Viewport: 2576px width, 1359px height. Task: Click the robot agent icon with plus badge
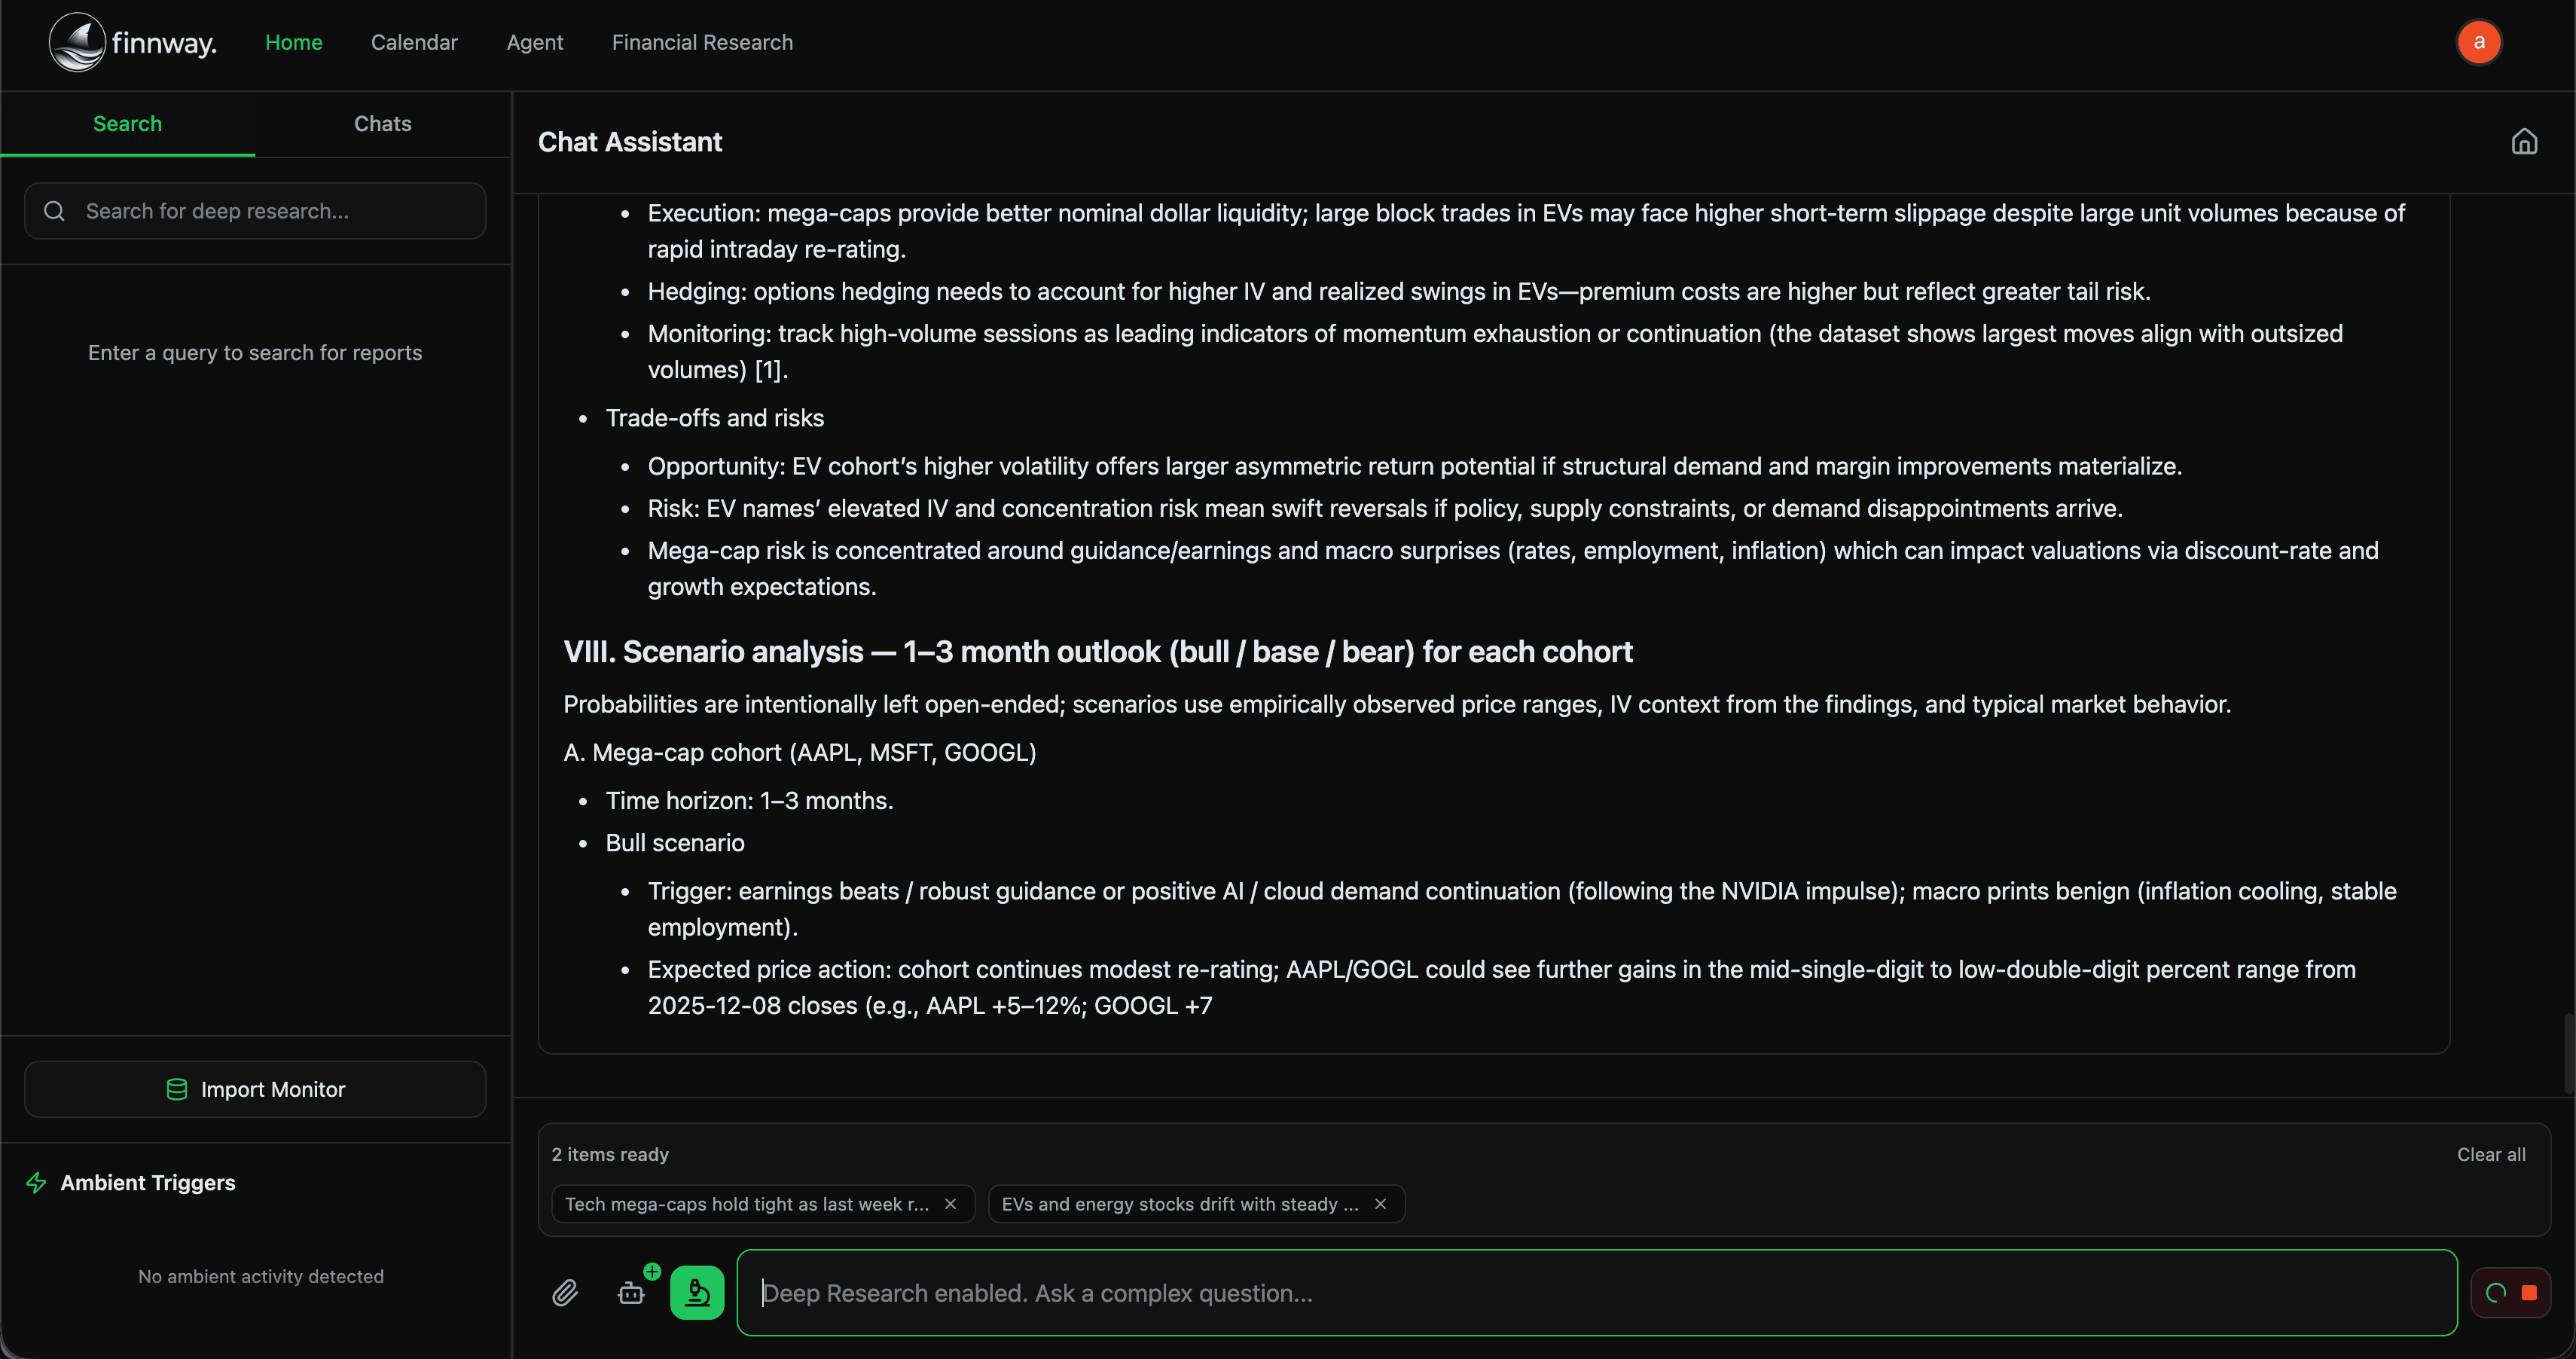pos(632,1293)
